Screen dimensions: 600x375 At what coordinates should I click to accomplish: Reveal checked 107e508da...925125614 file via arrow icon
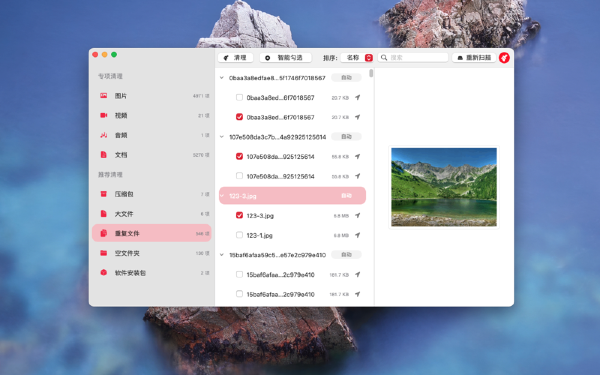pyautogui.click(x=357, y=157)
